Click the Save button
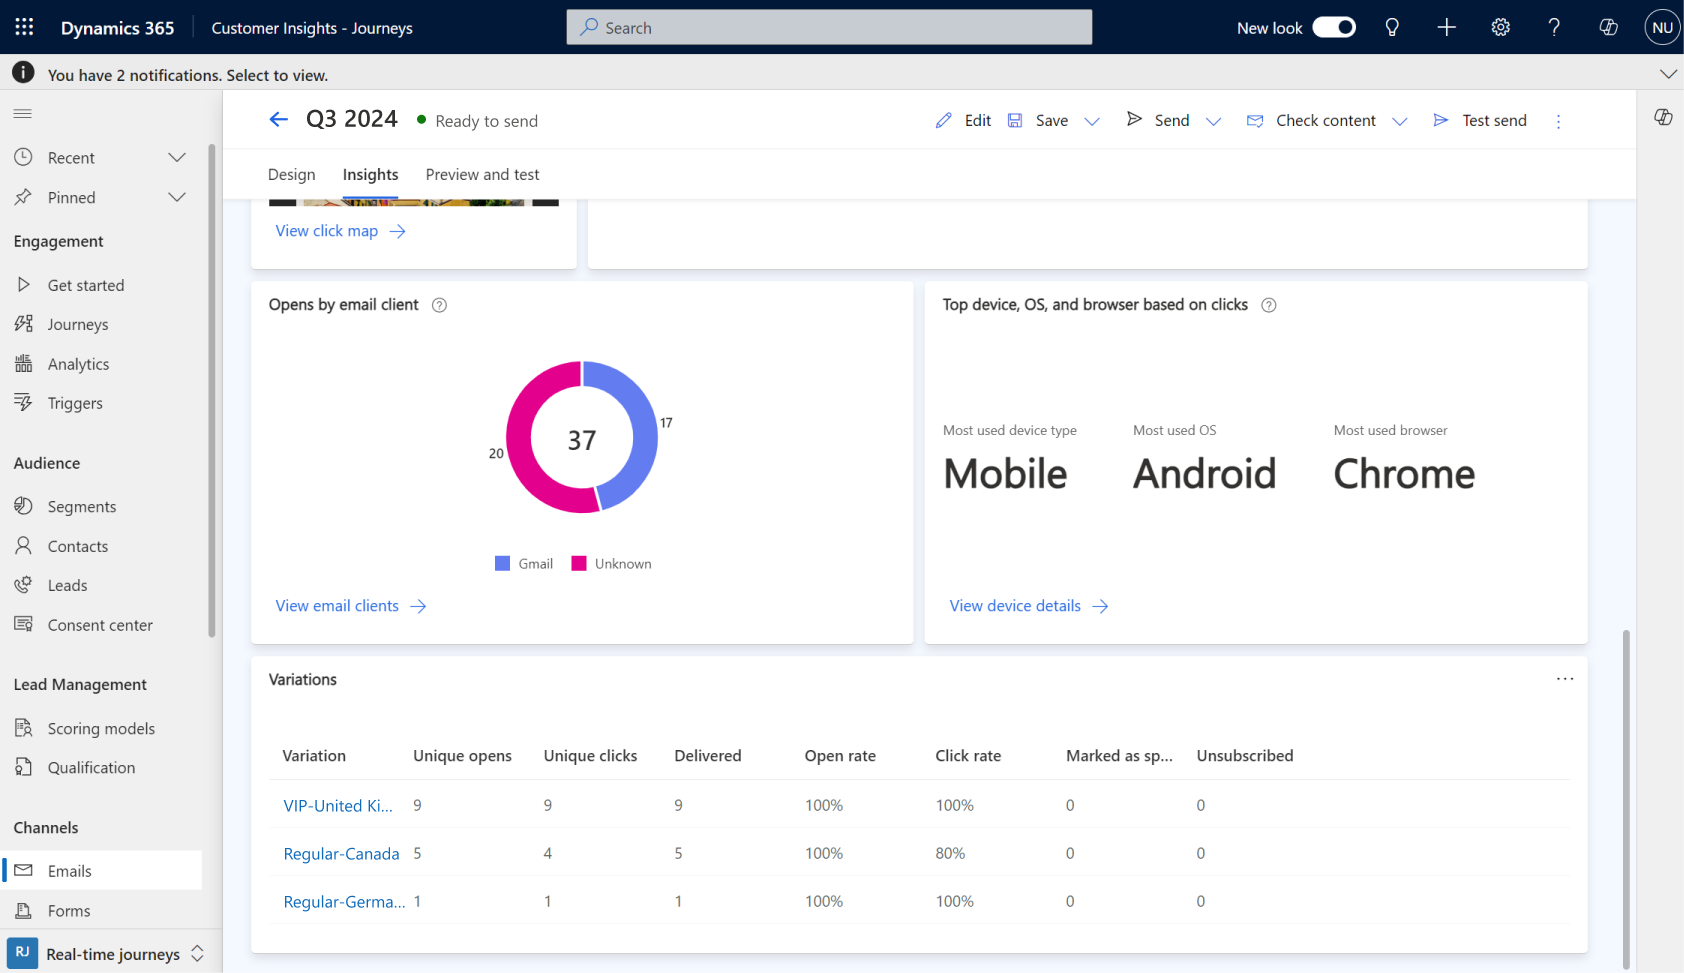The width and height of the screenshot is (1684, 973). (1037, 120)
